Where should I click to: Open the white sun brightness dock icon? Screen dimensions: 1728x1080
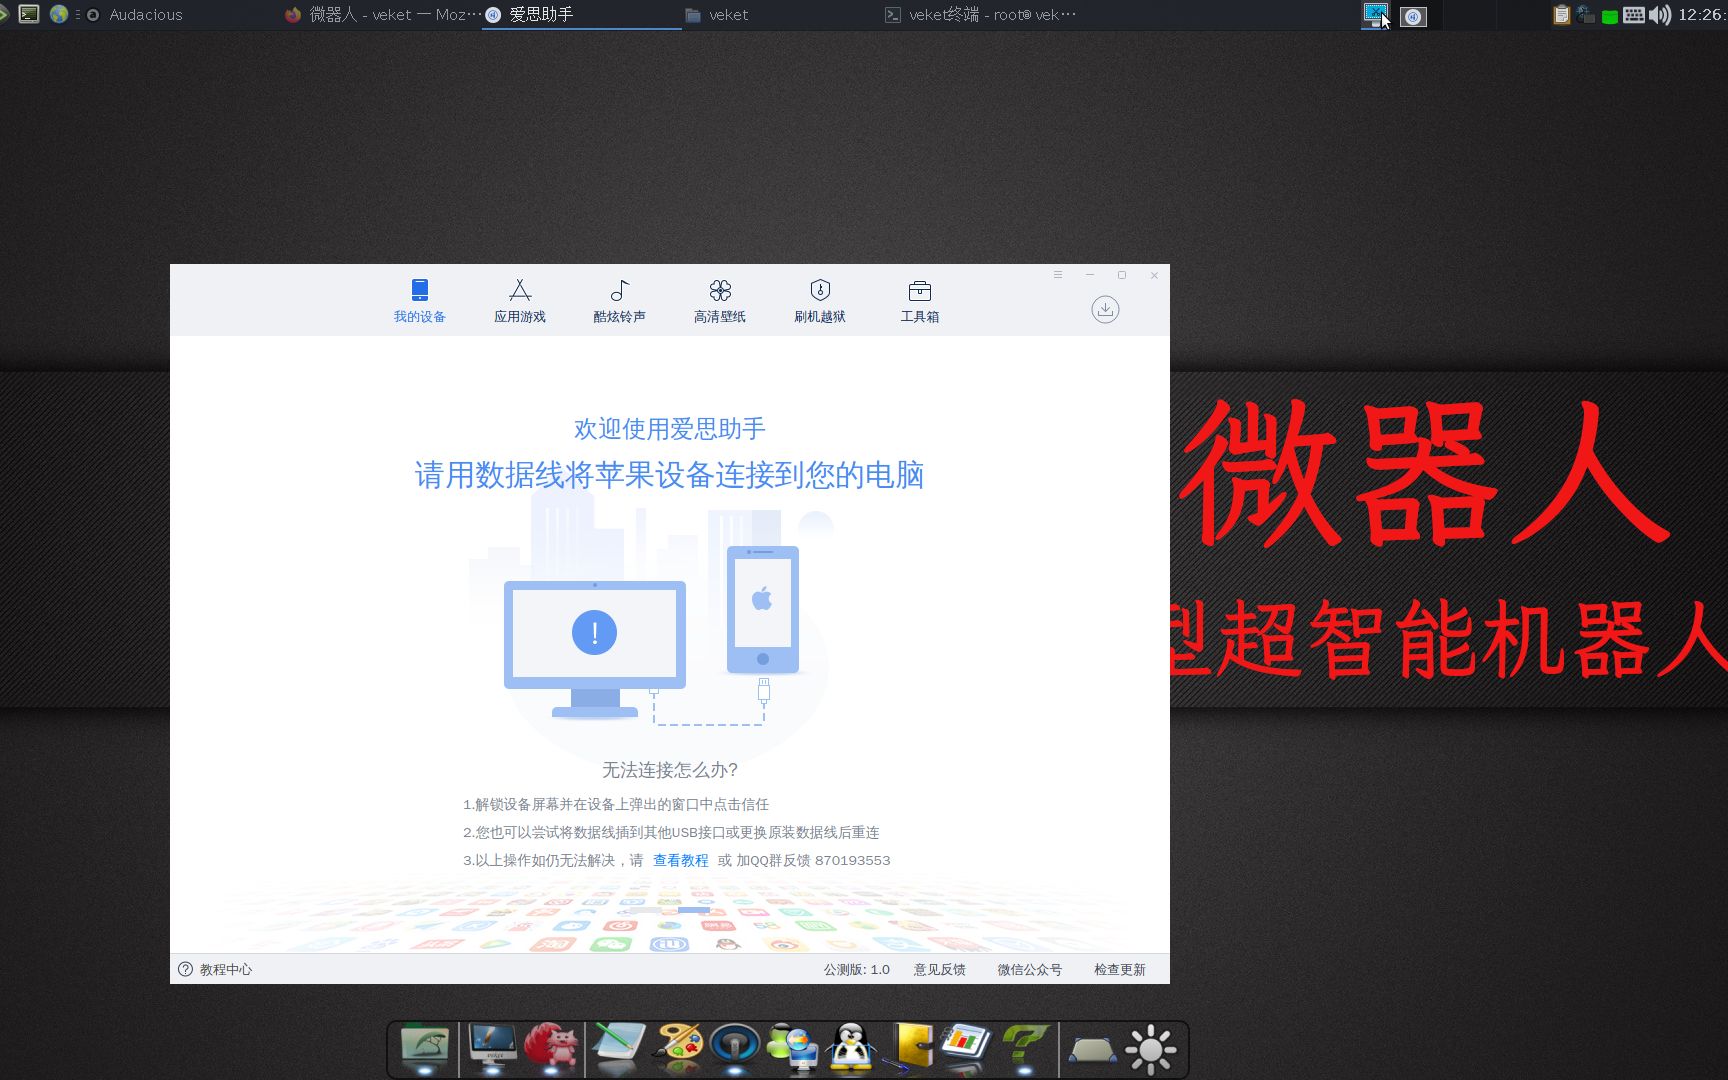click(1151, 1050)
